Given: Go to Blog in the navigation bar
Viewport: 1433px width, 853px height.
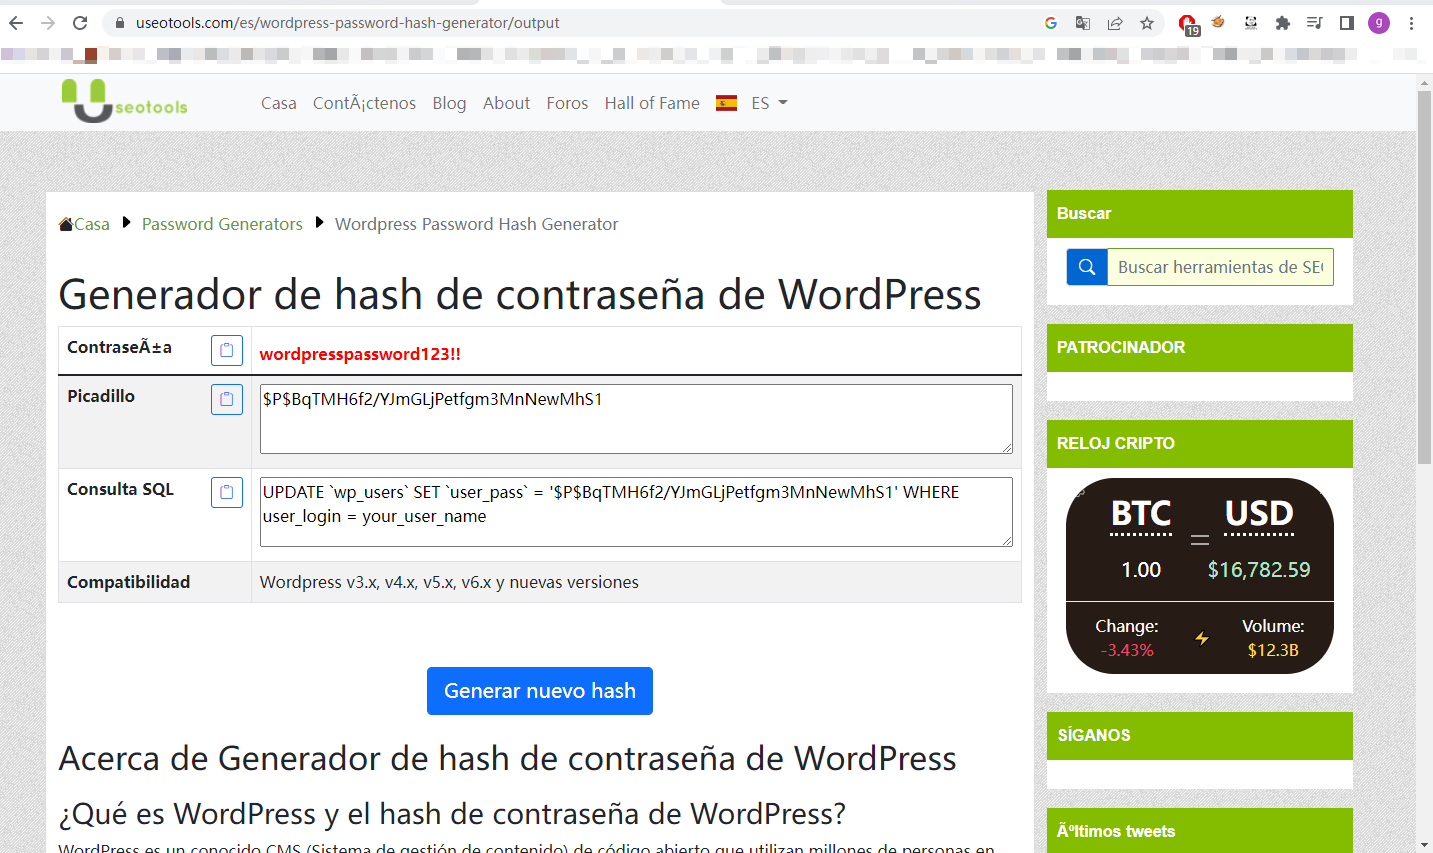Looking at the screenshot, I should point(449,103).
